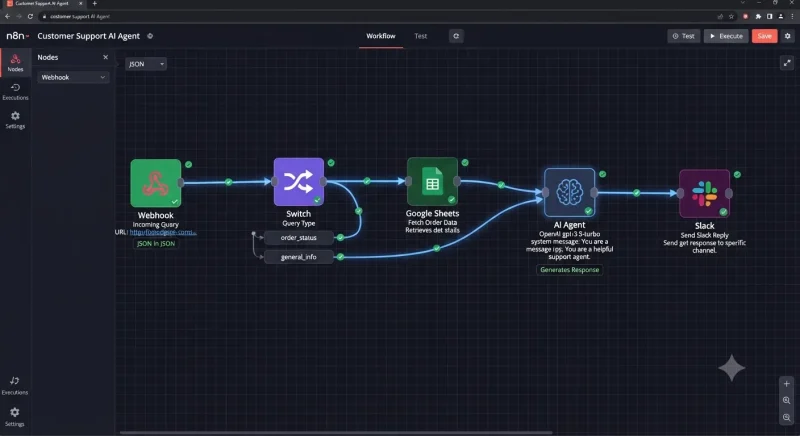Select the Switch node icon

298,182
